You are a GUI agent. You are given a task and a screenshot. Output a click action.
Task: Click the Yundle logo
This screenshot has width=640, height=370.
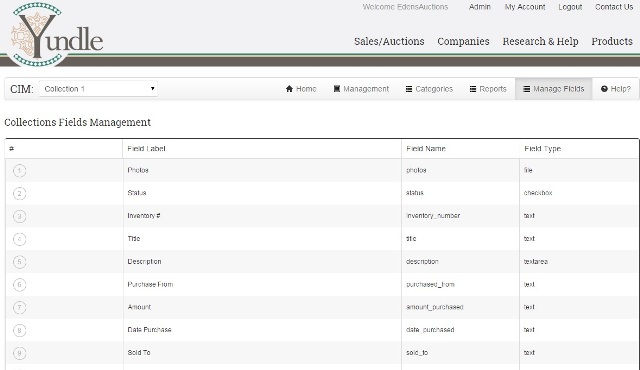56,35
